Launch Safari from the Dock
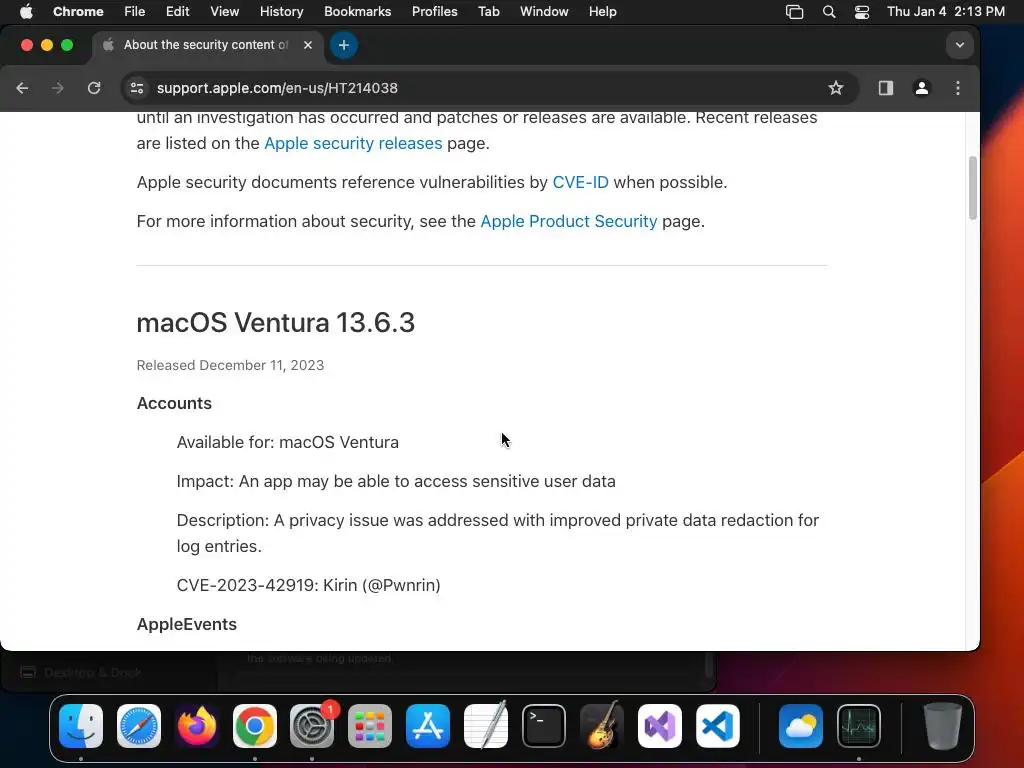This screenshot has height=768, width=1024. [139, 726]
